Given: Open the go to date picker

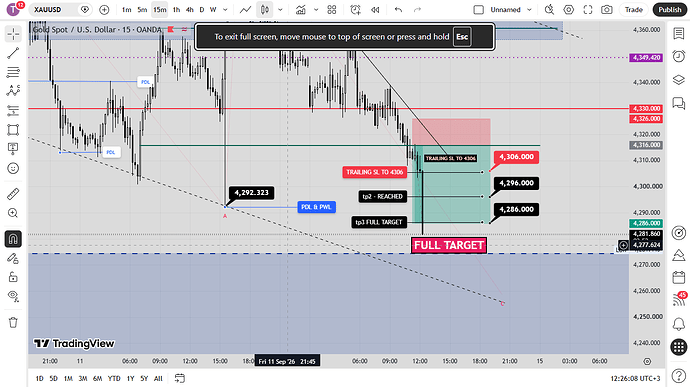Looking at the screenshot, I should [180, 378].
